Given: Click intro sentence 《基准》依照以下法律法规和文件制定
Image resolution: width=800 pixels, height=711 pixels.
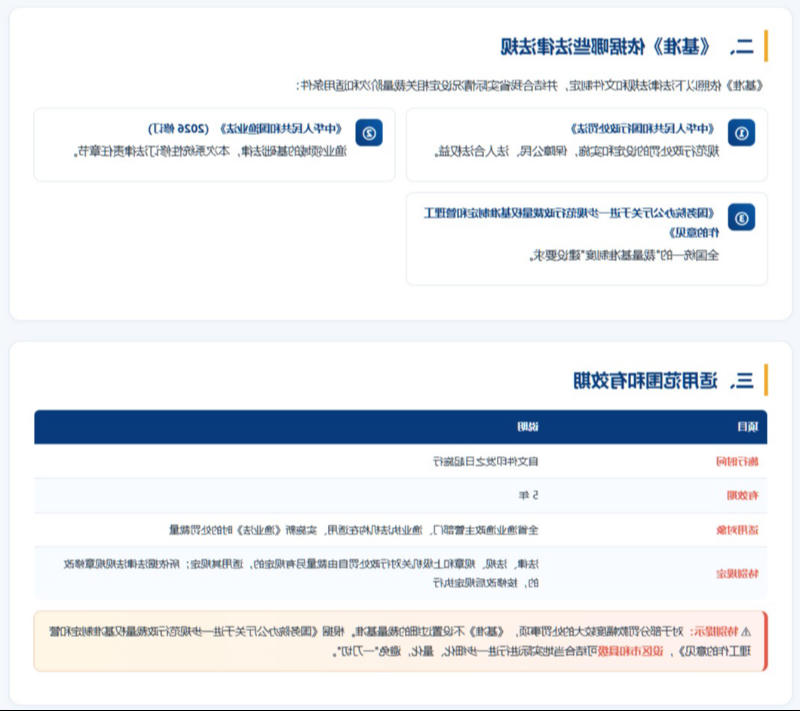Looking at the screenshot, I should (x=666, y=85).
